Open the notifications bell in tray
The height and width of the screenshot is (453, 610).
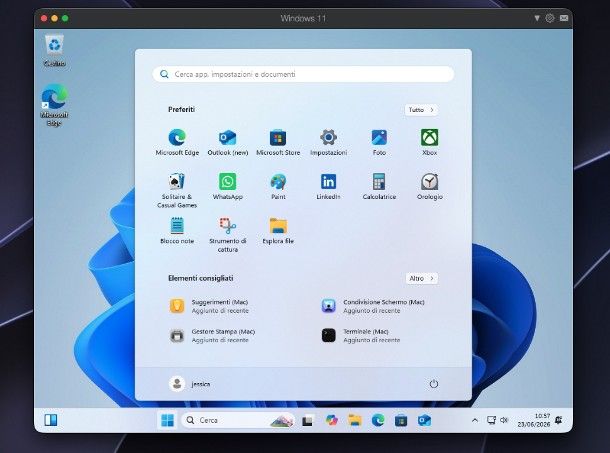click(559, 420)
